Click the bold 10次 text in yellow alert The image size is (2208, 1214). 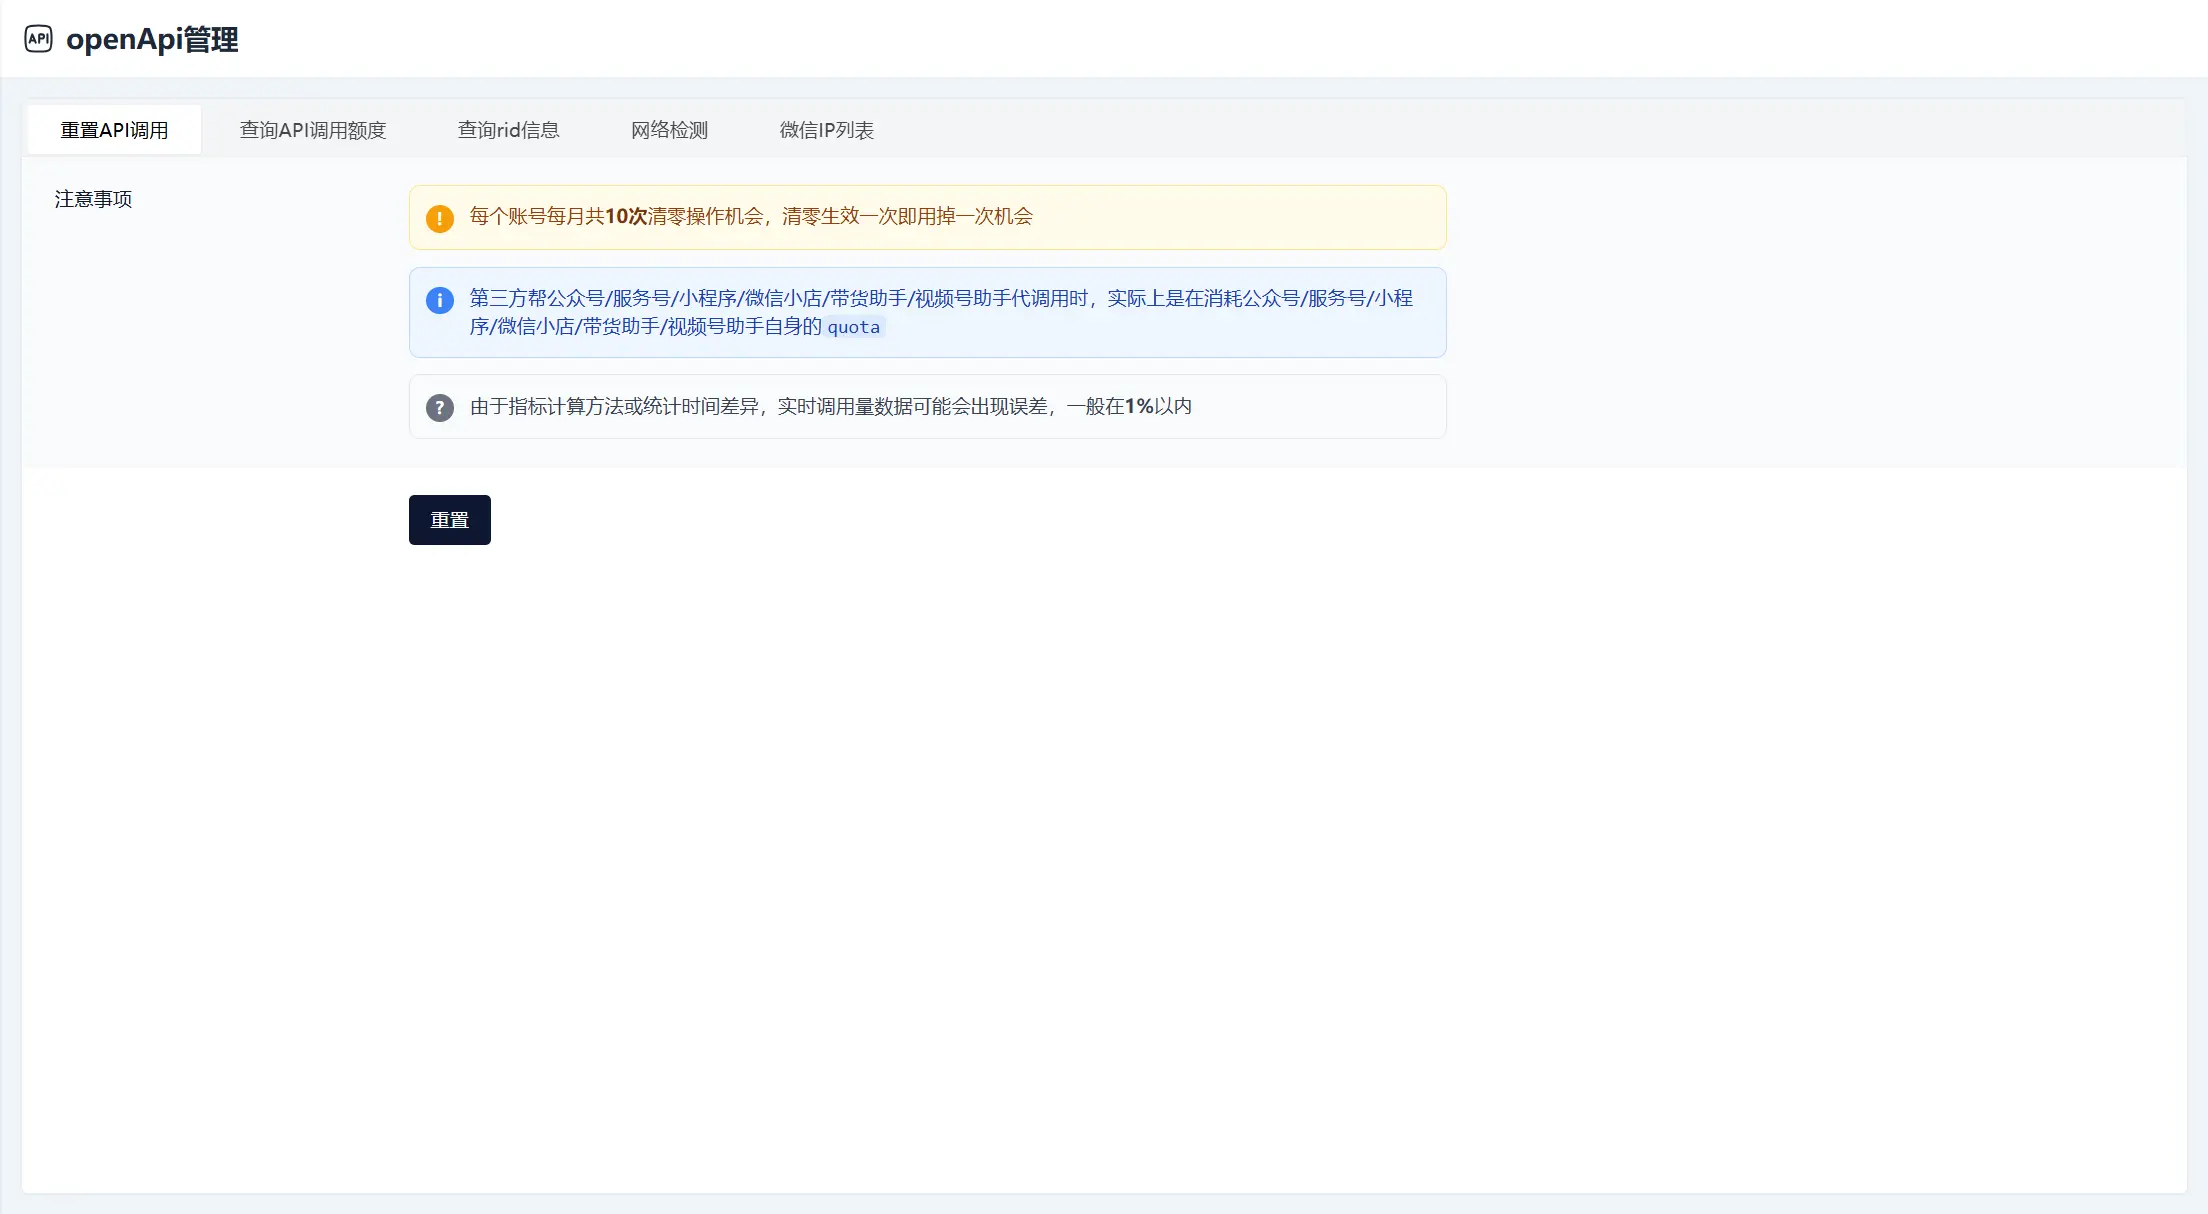(626, 216)
